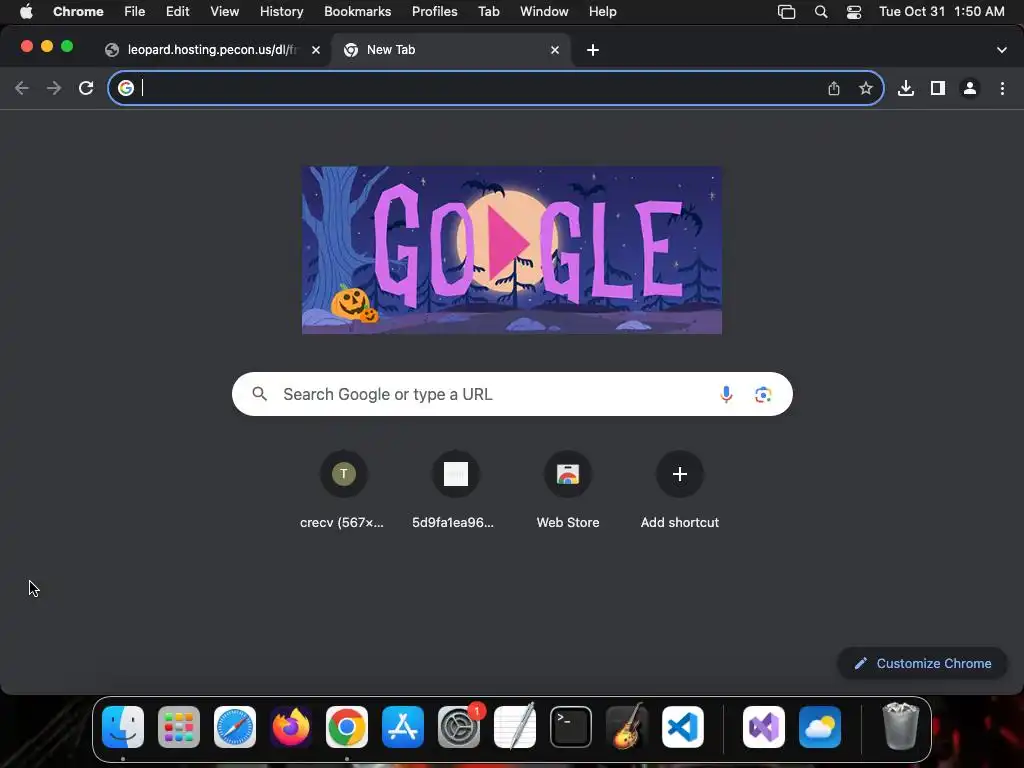The width and height of the screenshot is (1024, 768).
Task: Click Customize Chrome button
Action: (x=922, y=664)
